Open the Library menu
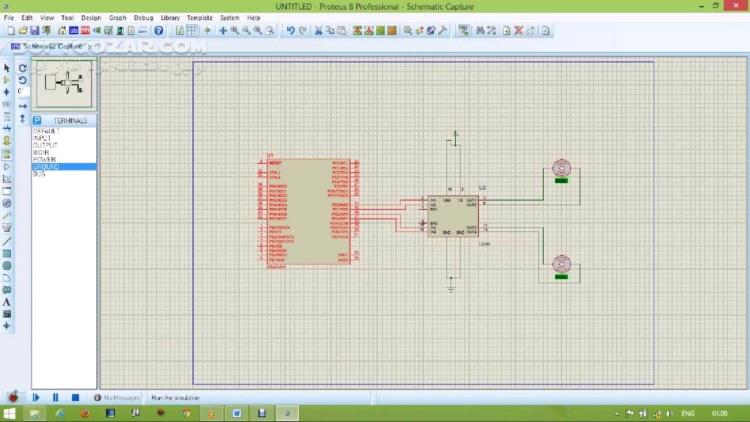This screenshot has height=422, width=750. click(x=170, y=18)
